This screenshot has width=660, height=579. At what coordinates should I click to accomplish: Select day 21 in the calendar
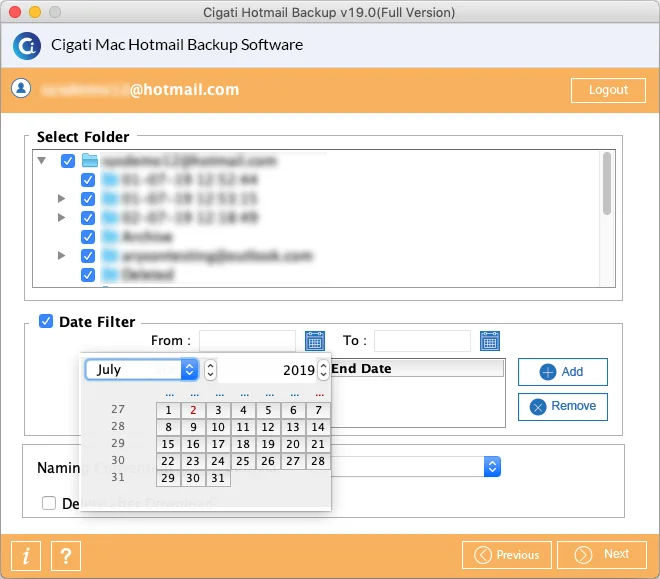click(318, 444)
